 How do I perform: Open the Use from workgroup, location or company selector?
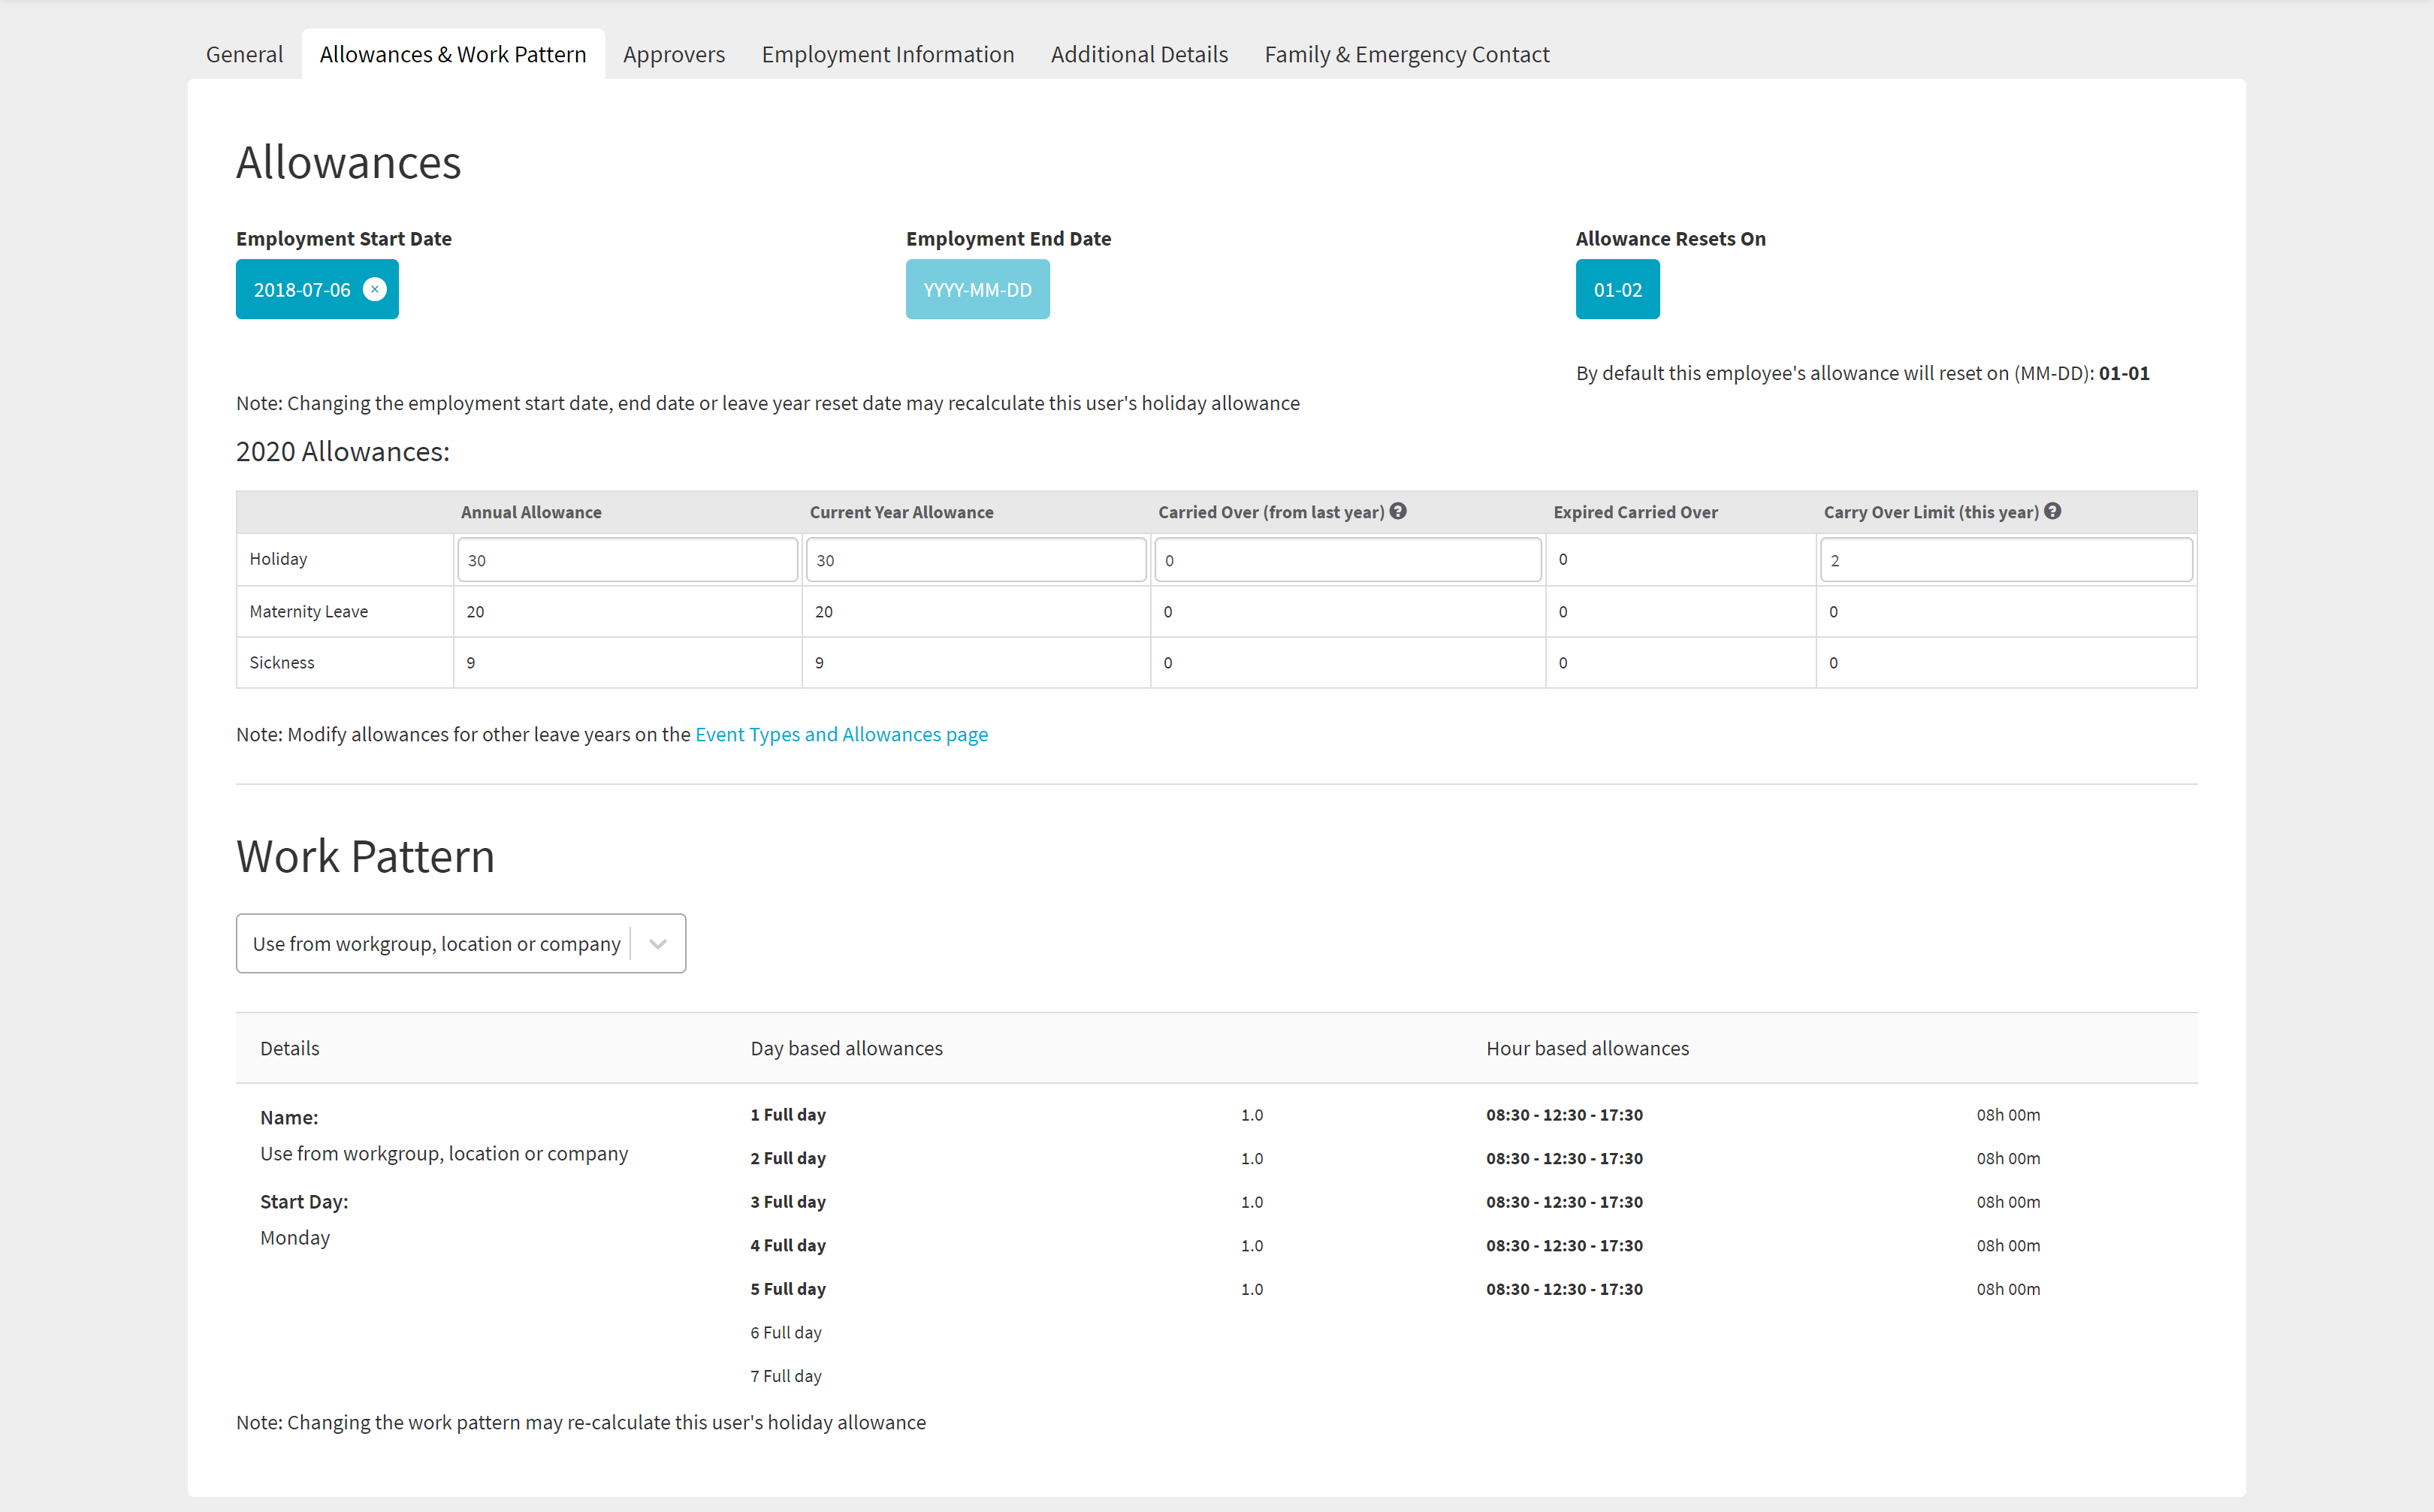point(437,943)
